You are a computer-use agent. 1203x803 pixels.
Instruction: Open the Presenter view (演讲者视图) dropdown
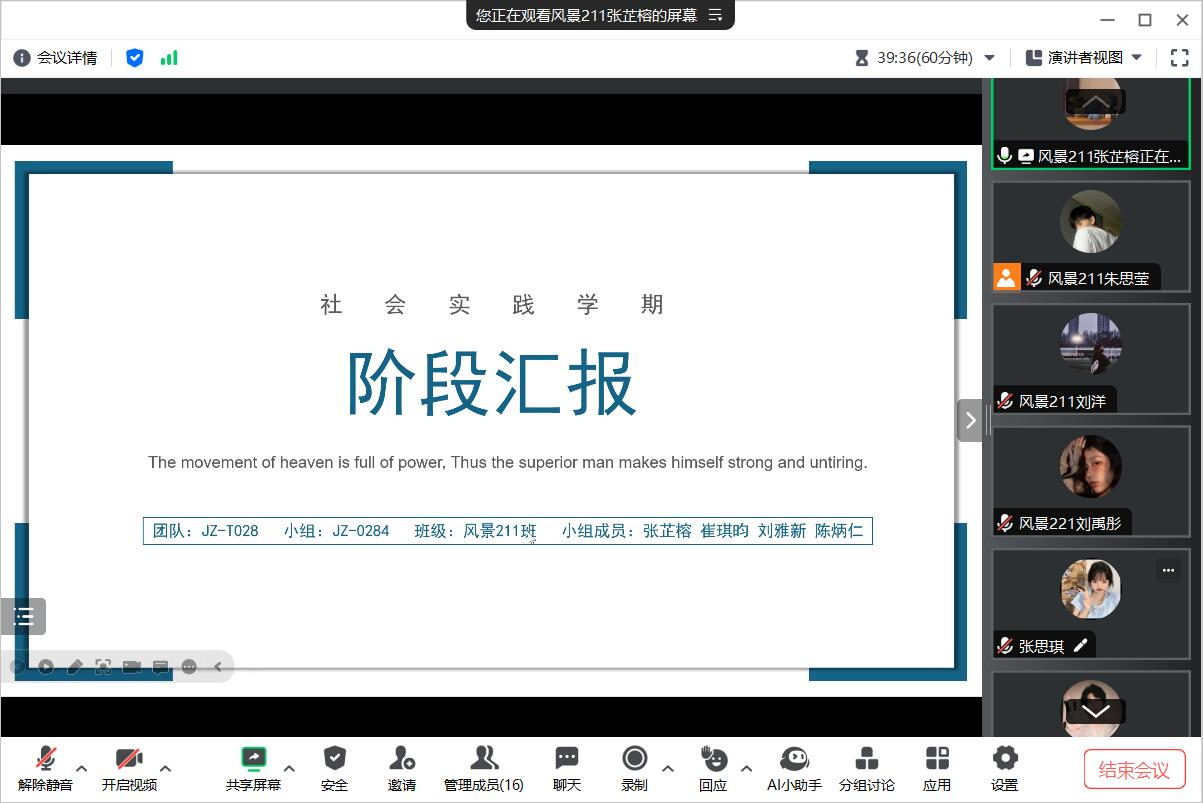1084,58
